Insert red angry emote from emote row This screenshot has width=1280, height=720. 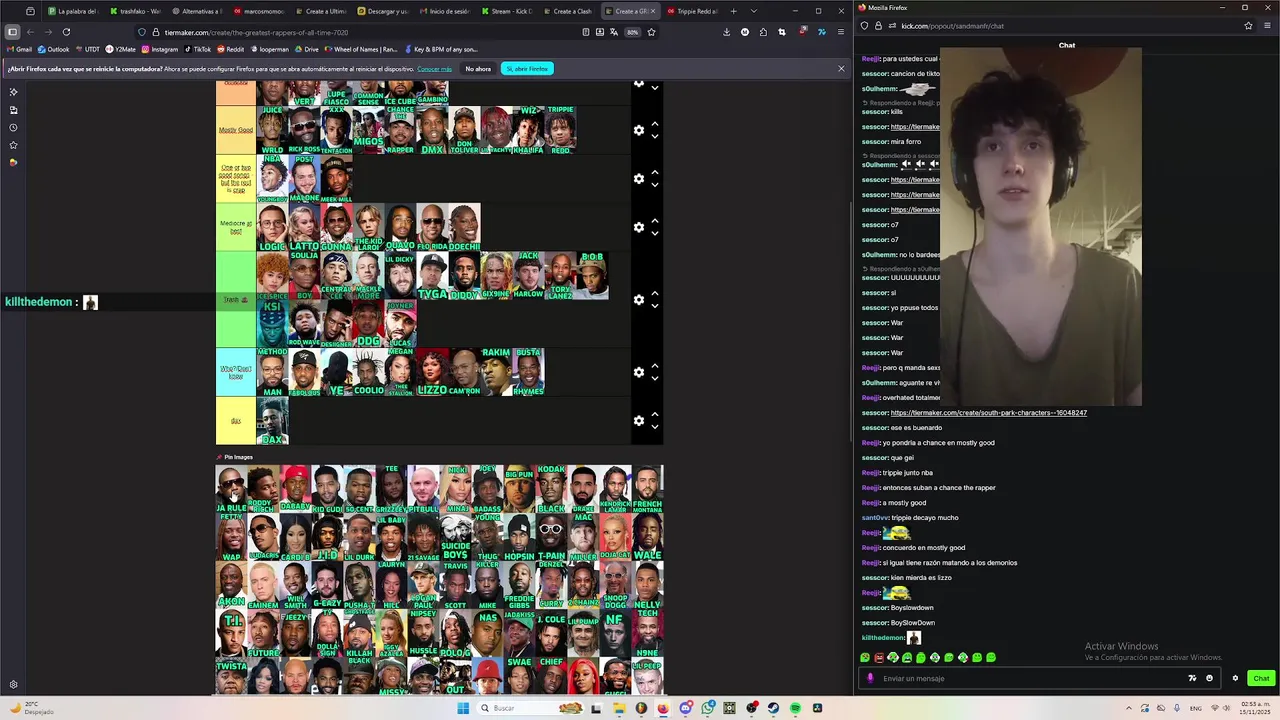coord(879,657)
